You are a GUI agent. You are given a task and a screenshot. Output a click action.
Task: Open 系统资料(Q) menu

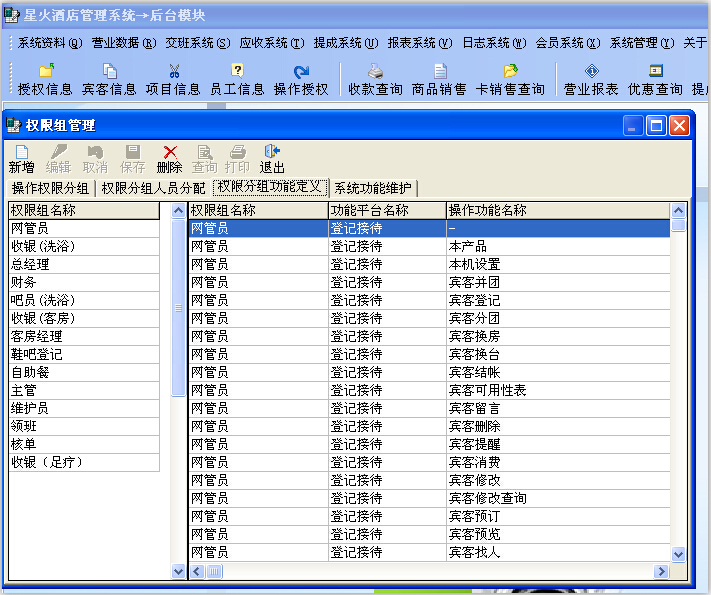tap(50, 43)
